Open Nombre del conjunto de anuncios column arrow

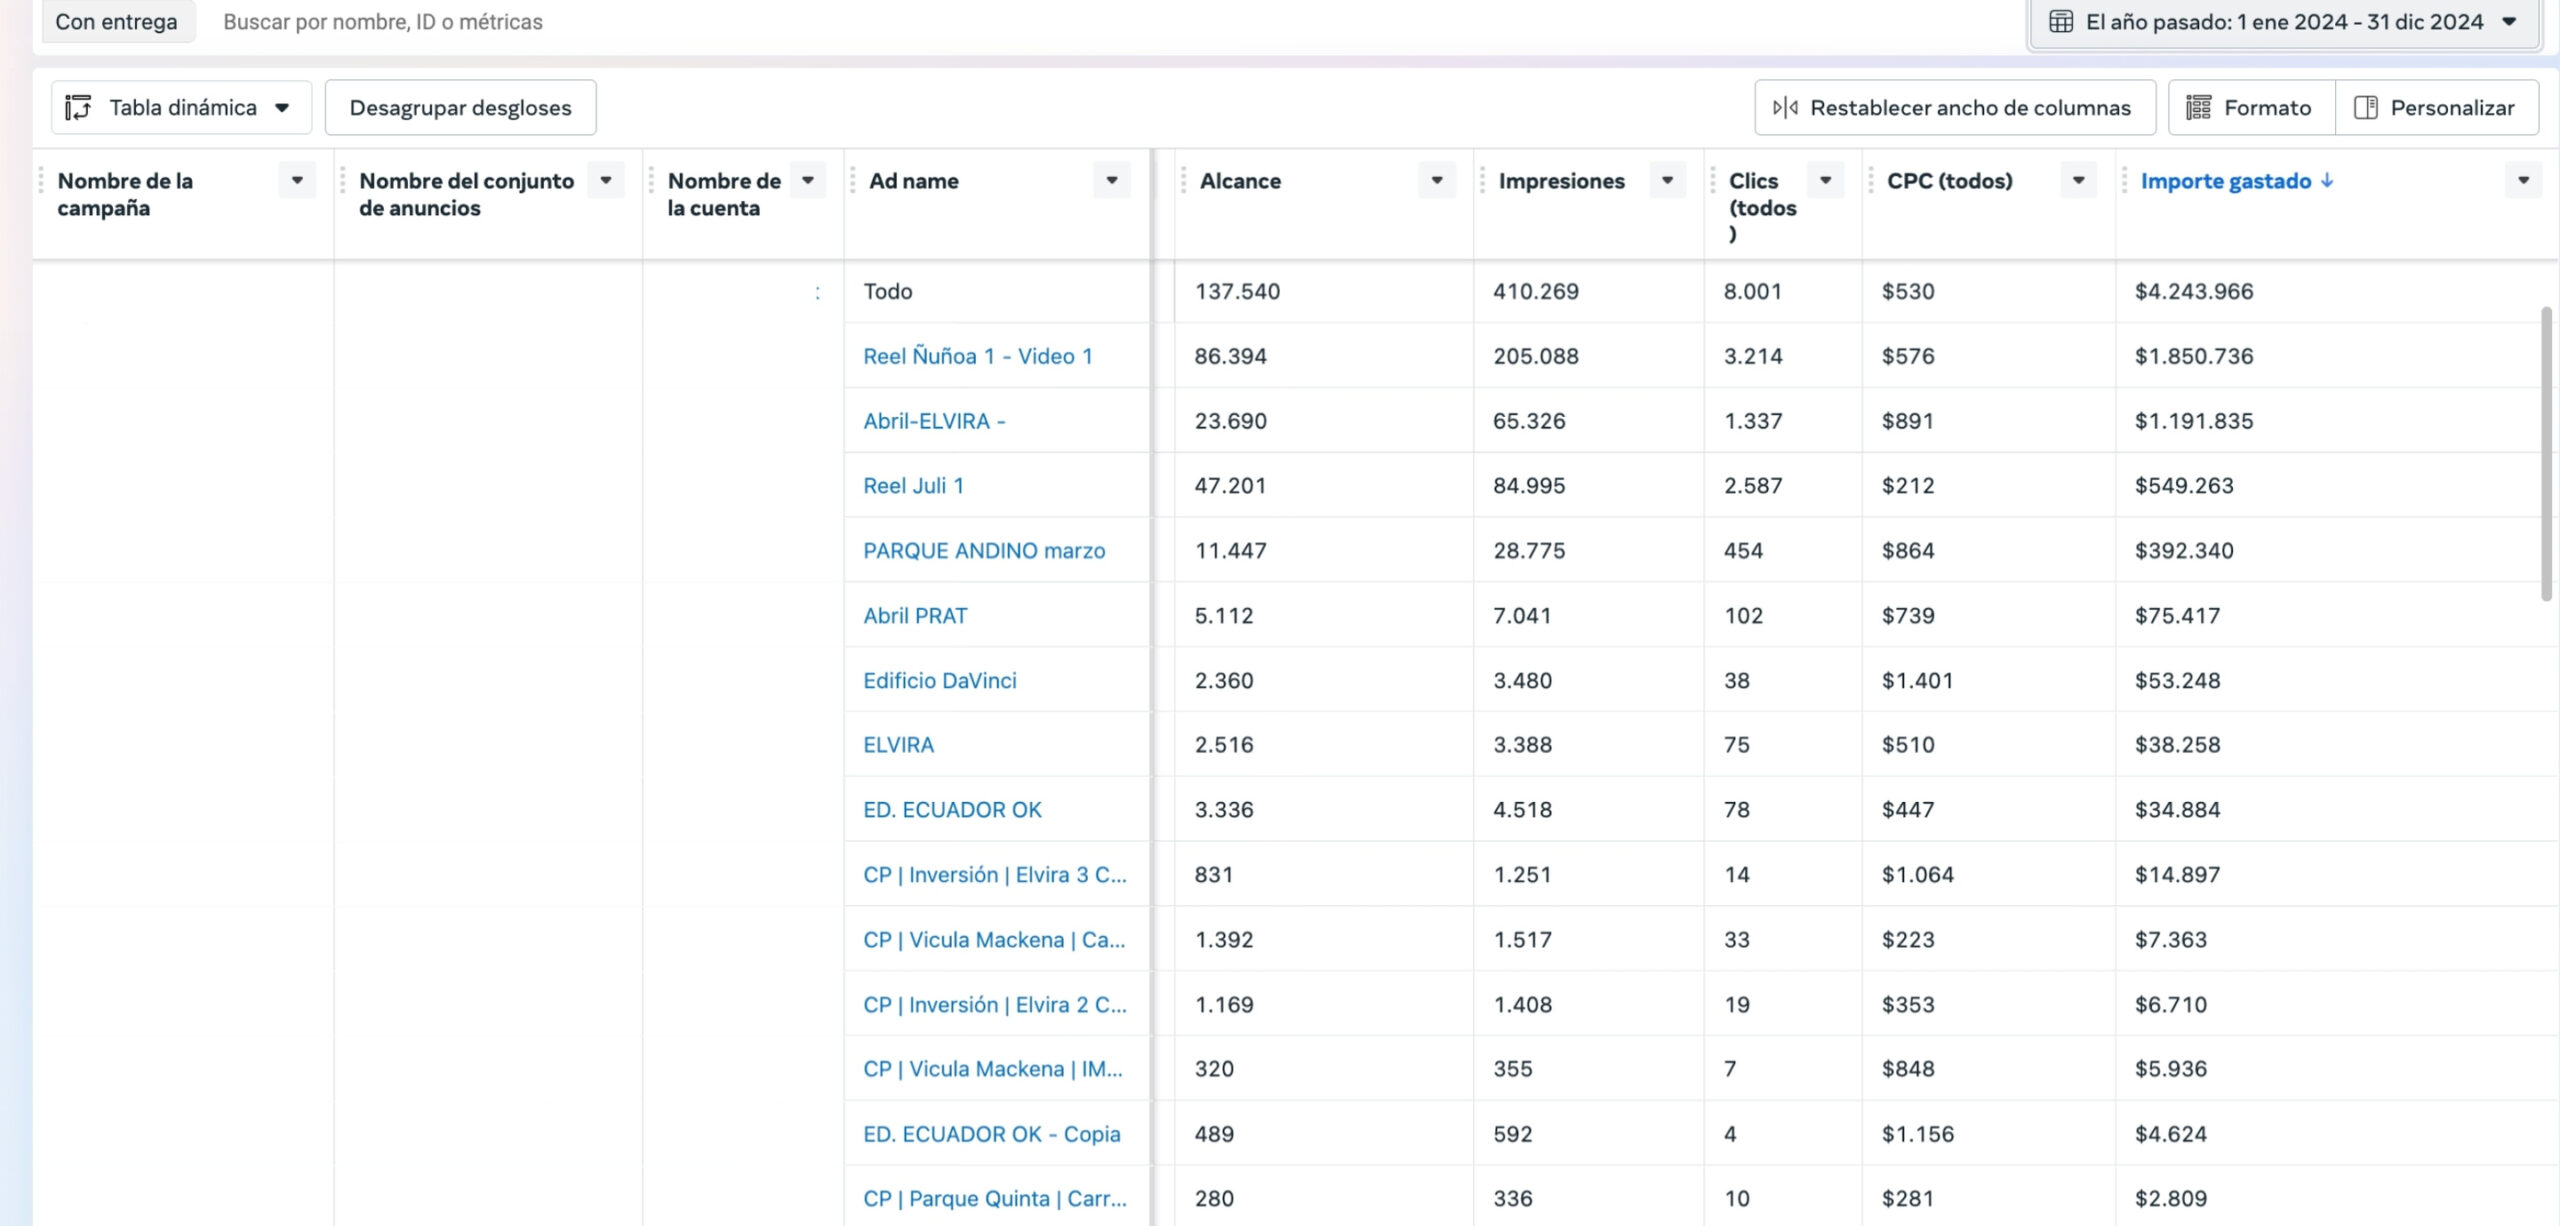(x=606, y=181)
